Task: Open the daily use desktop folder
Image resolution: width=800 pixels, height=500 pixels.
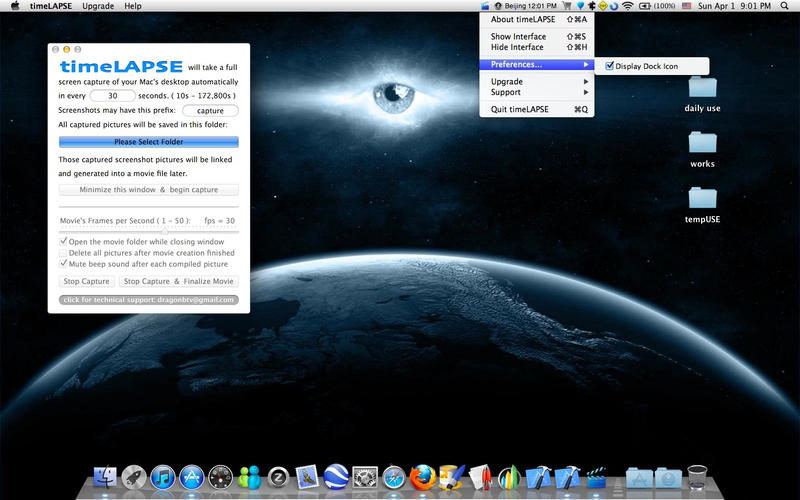Action: (702, 94)
